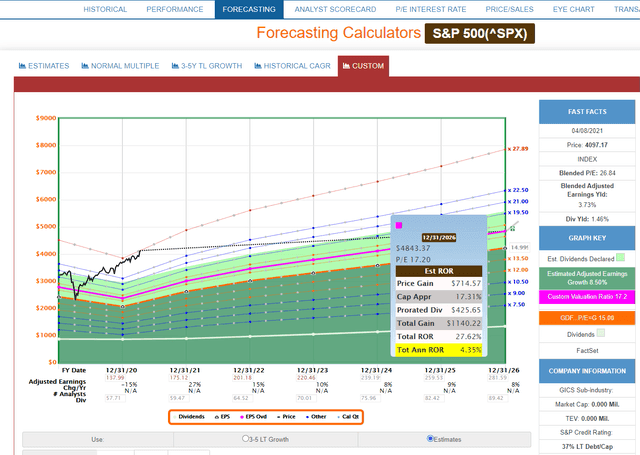Viewport: 640px width, 455px height.
Task: Select the FORECASTING tab
Action: 249,9
